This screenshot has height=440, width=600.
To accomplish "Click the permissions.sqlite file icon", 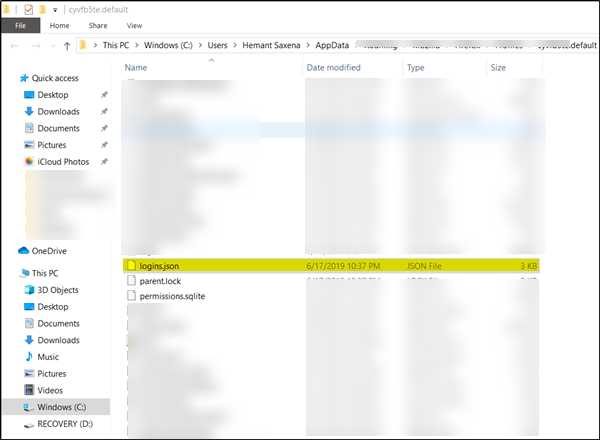I will tap(131, 296).
